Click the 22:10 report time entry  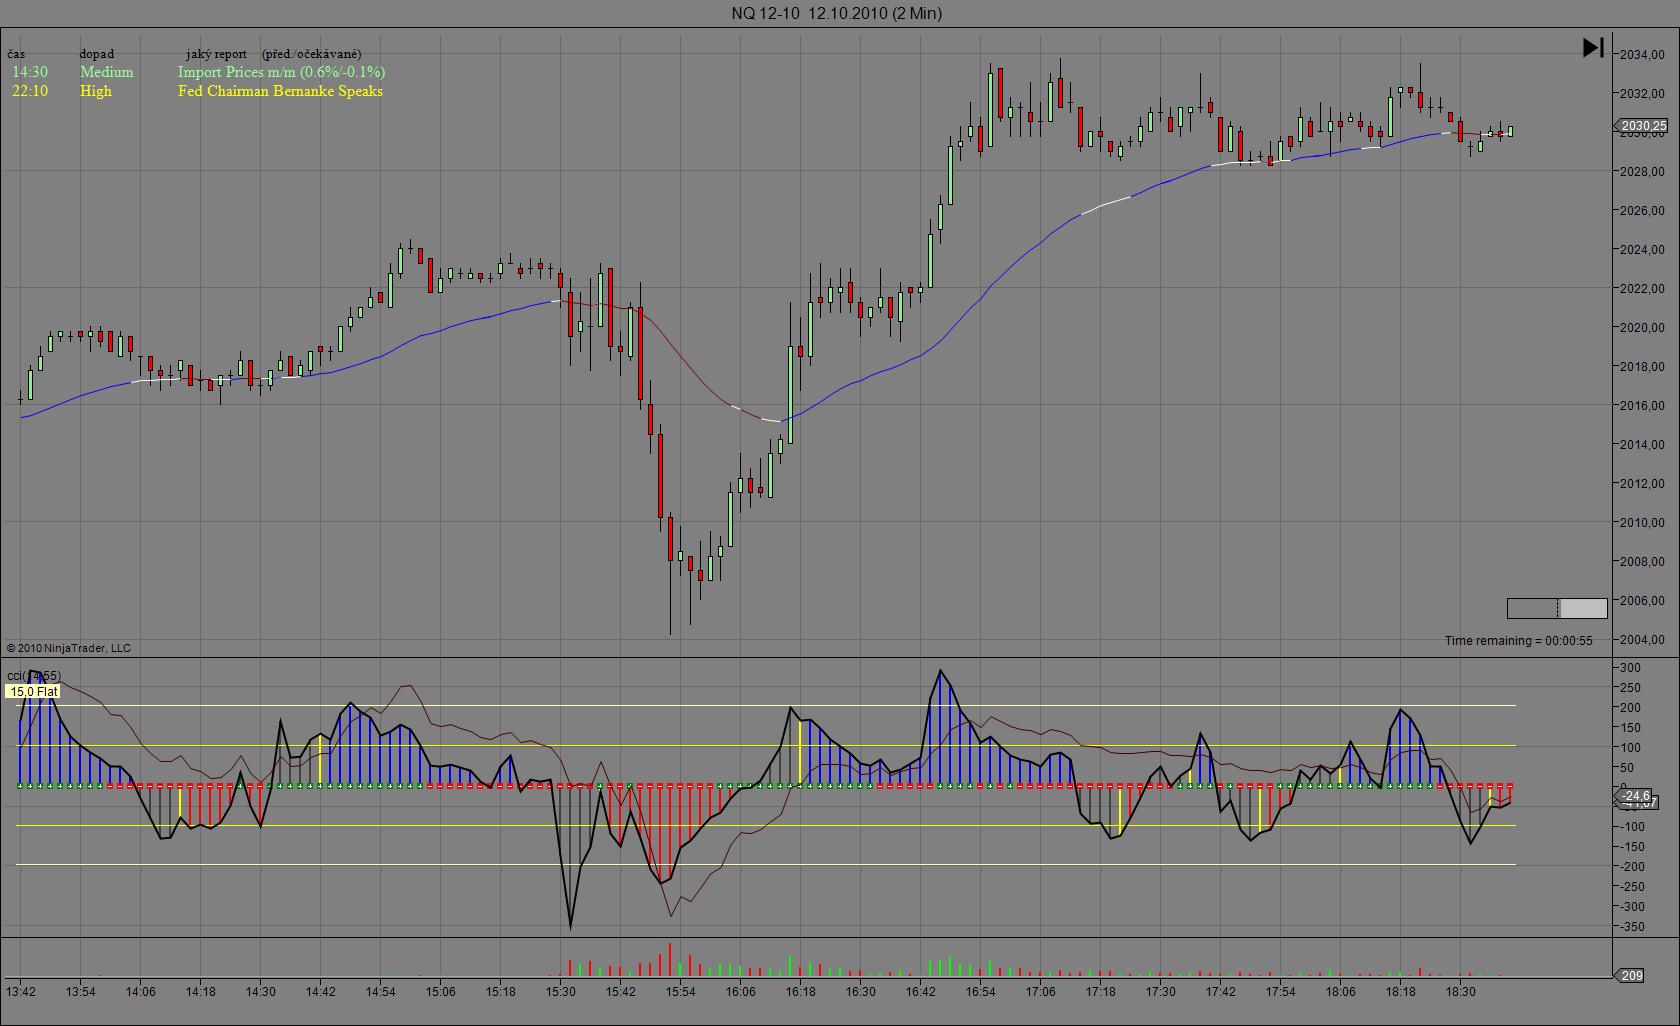pyautogui.click(x=30, y=91)
